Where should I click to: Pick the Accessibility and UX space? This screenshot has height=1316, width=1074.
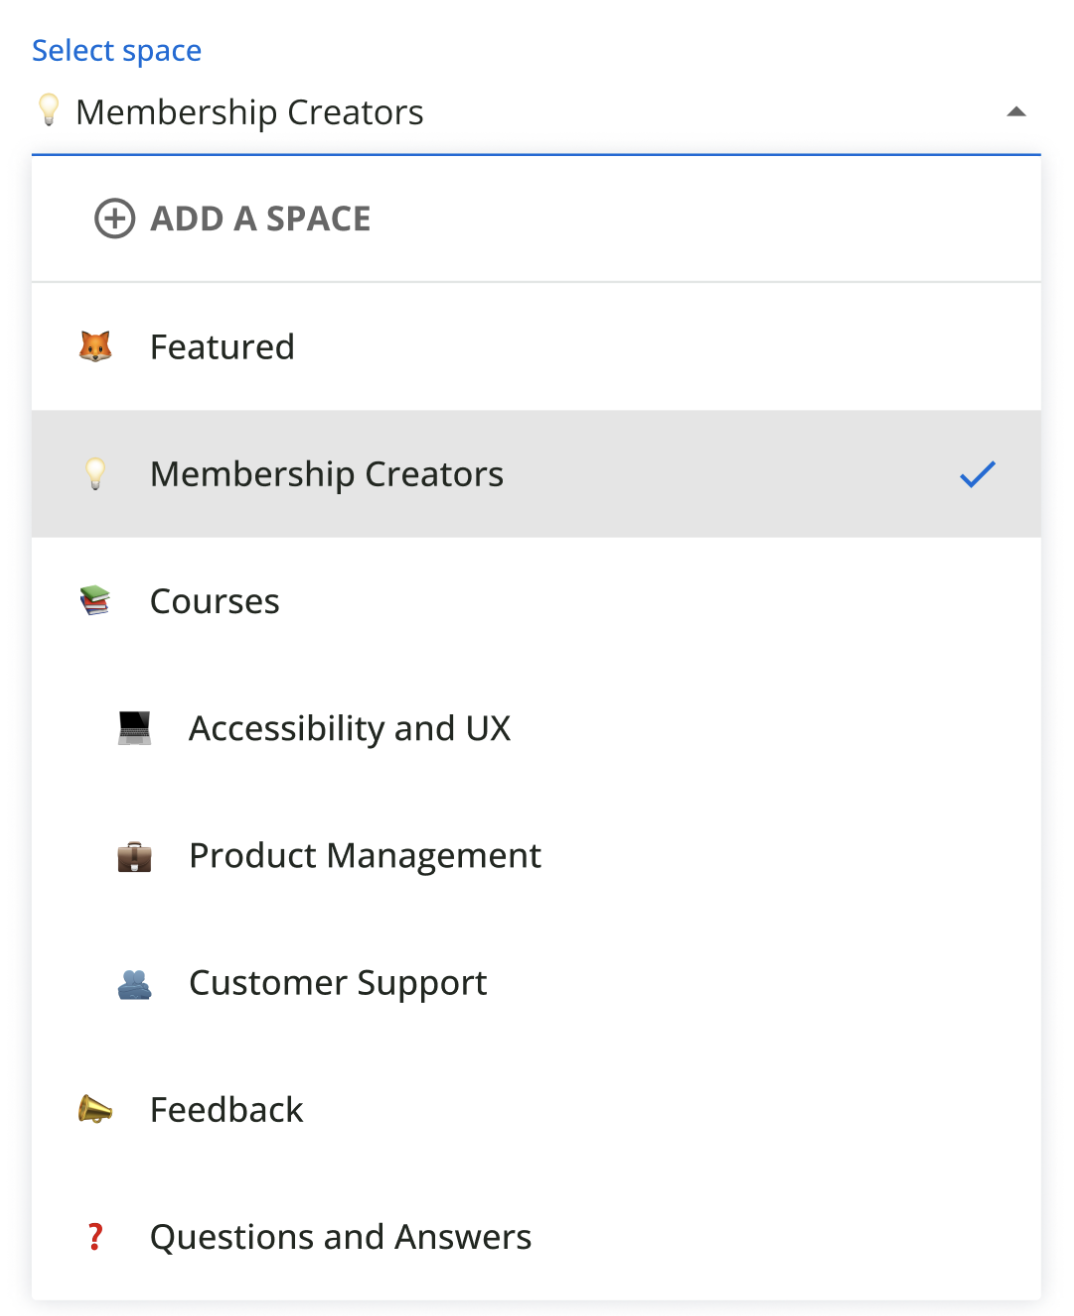pyautogui.click(x=350, y=728)
